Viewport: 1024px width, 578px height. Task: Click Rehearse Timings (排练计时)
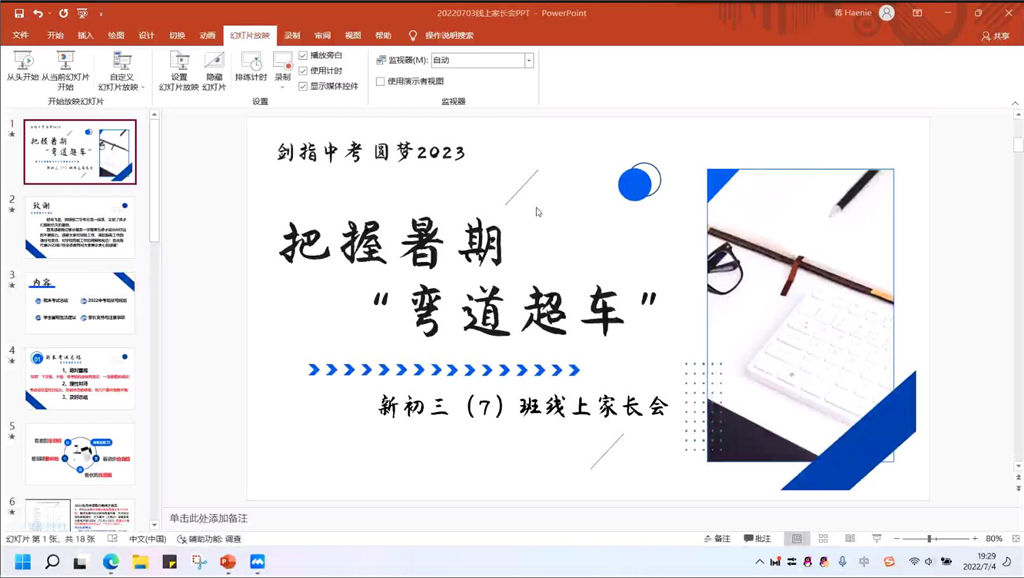pos(251,67)
